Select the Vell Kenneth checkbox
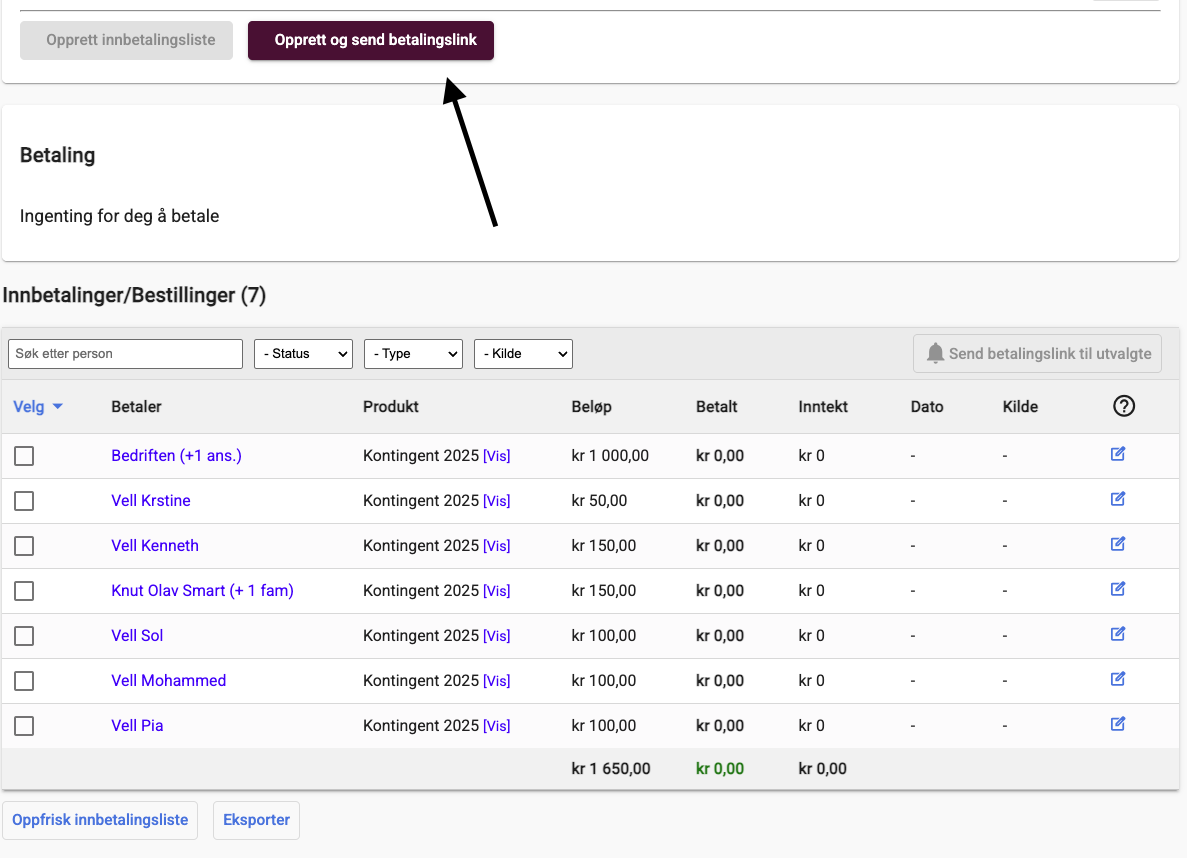This screenshot has width=1187, height=858. click(x=24, y=546)
